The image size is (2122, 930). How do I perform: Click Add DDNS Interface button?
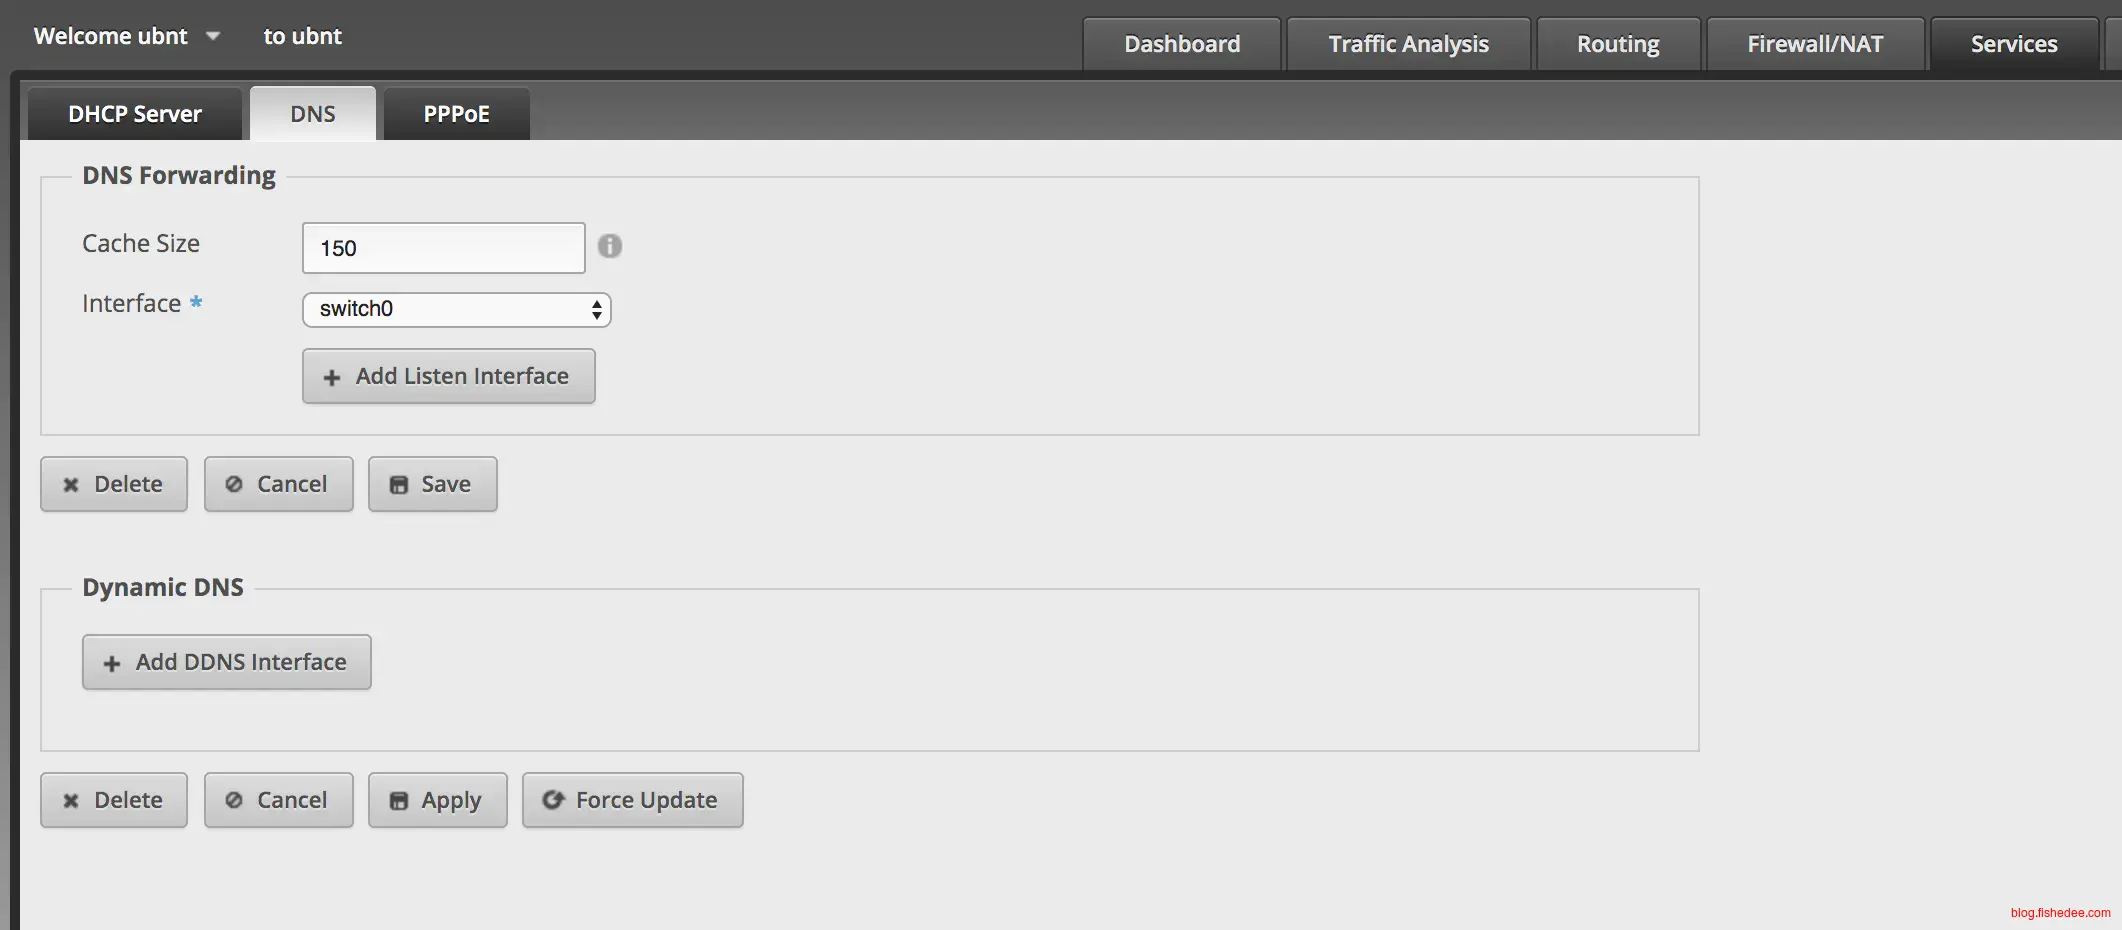[x=226, y=662]
